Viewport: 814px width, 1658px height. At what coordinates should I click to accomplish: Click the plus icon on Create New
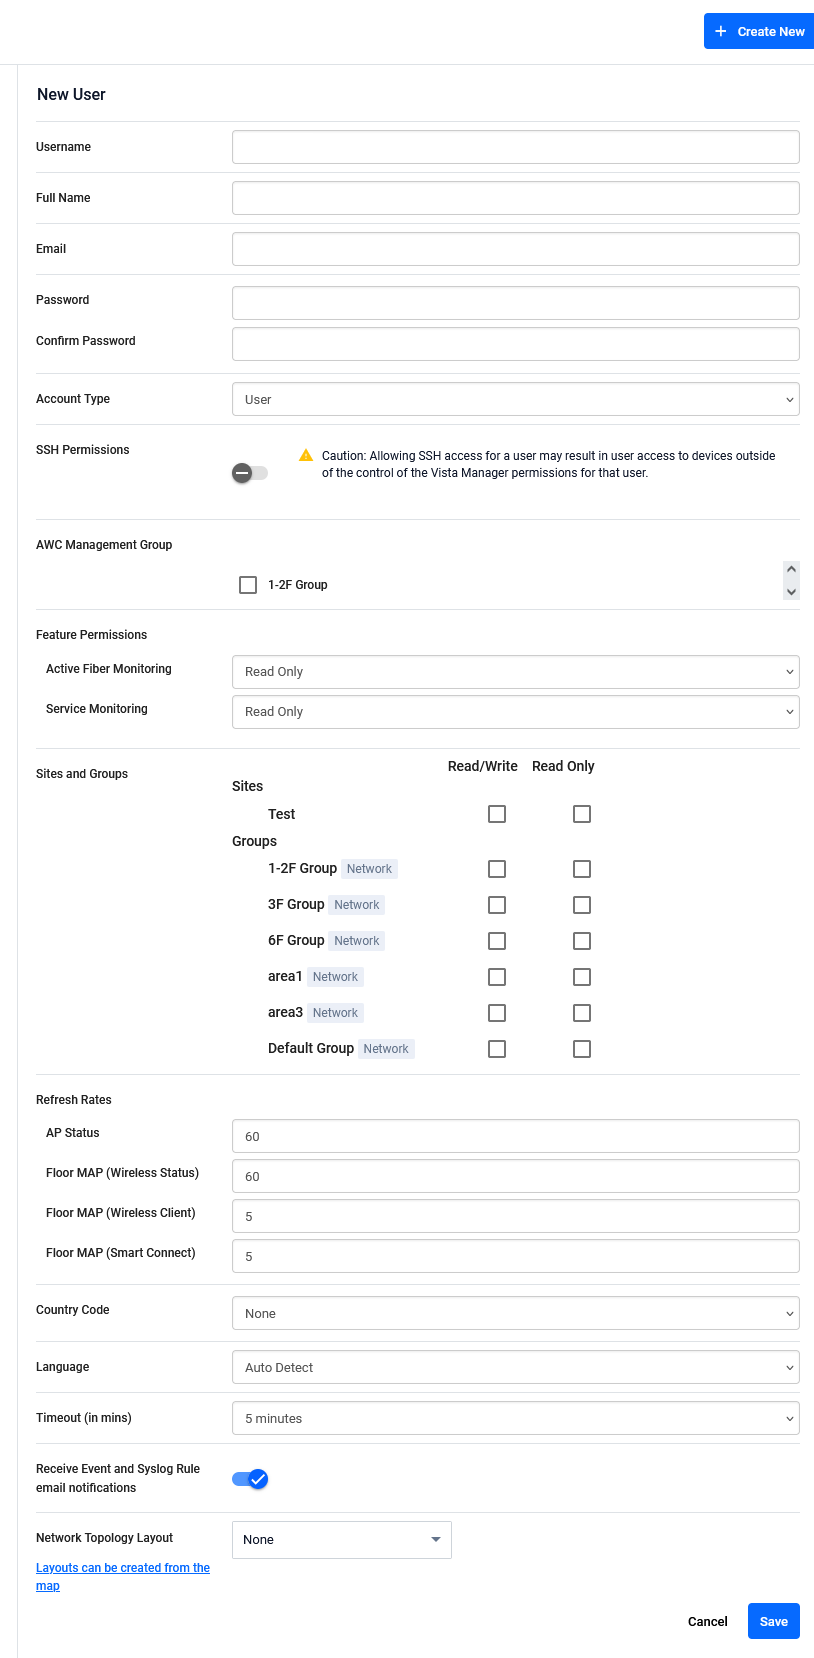click(x=720, y=31)
